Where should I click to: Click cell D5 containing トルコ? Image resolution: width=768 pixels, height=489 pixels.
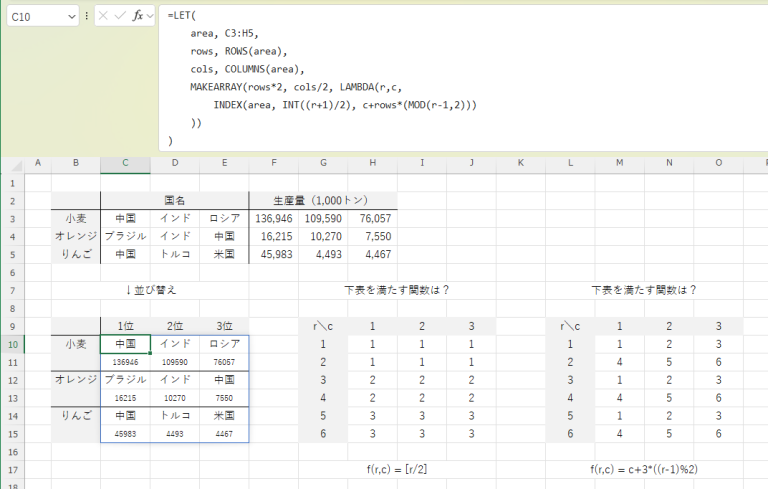[175, 254]
